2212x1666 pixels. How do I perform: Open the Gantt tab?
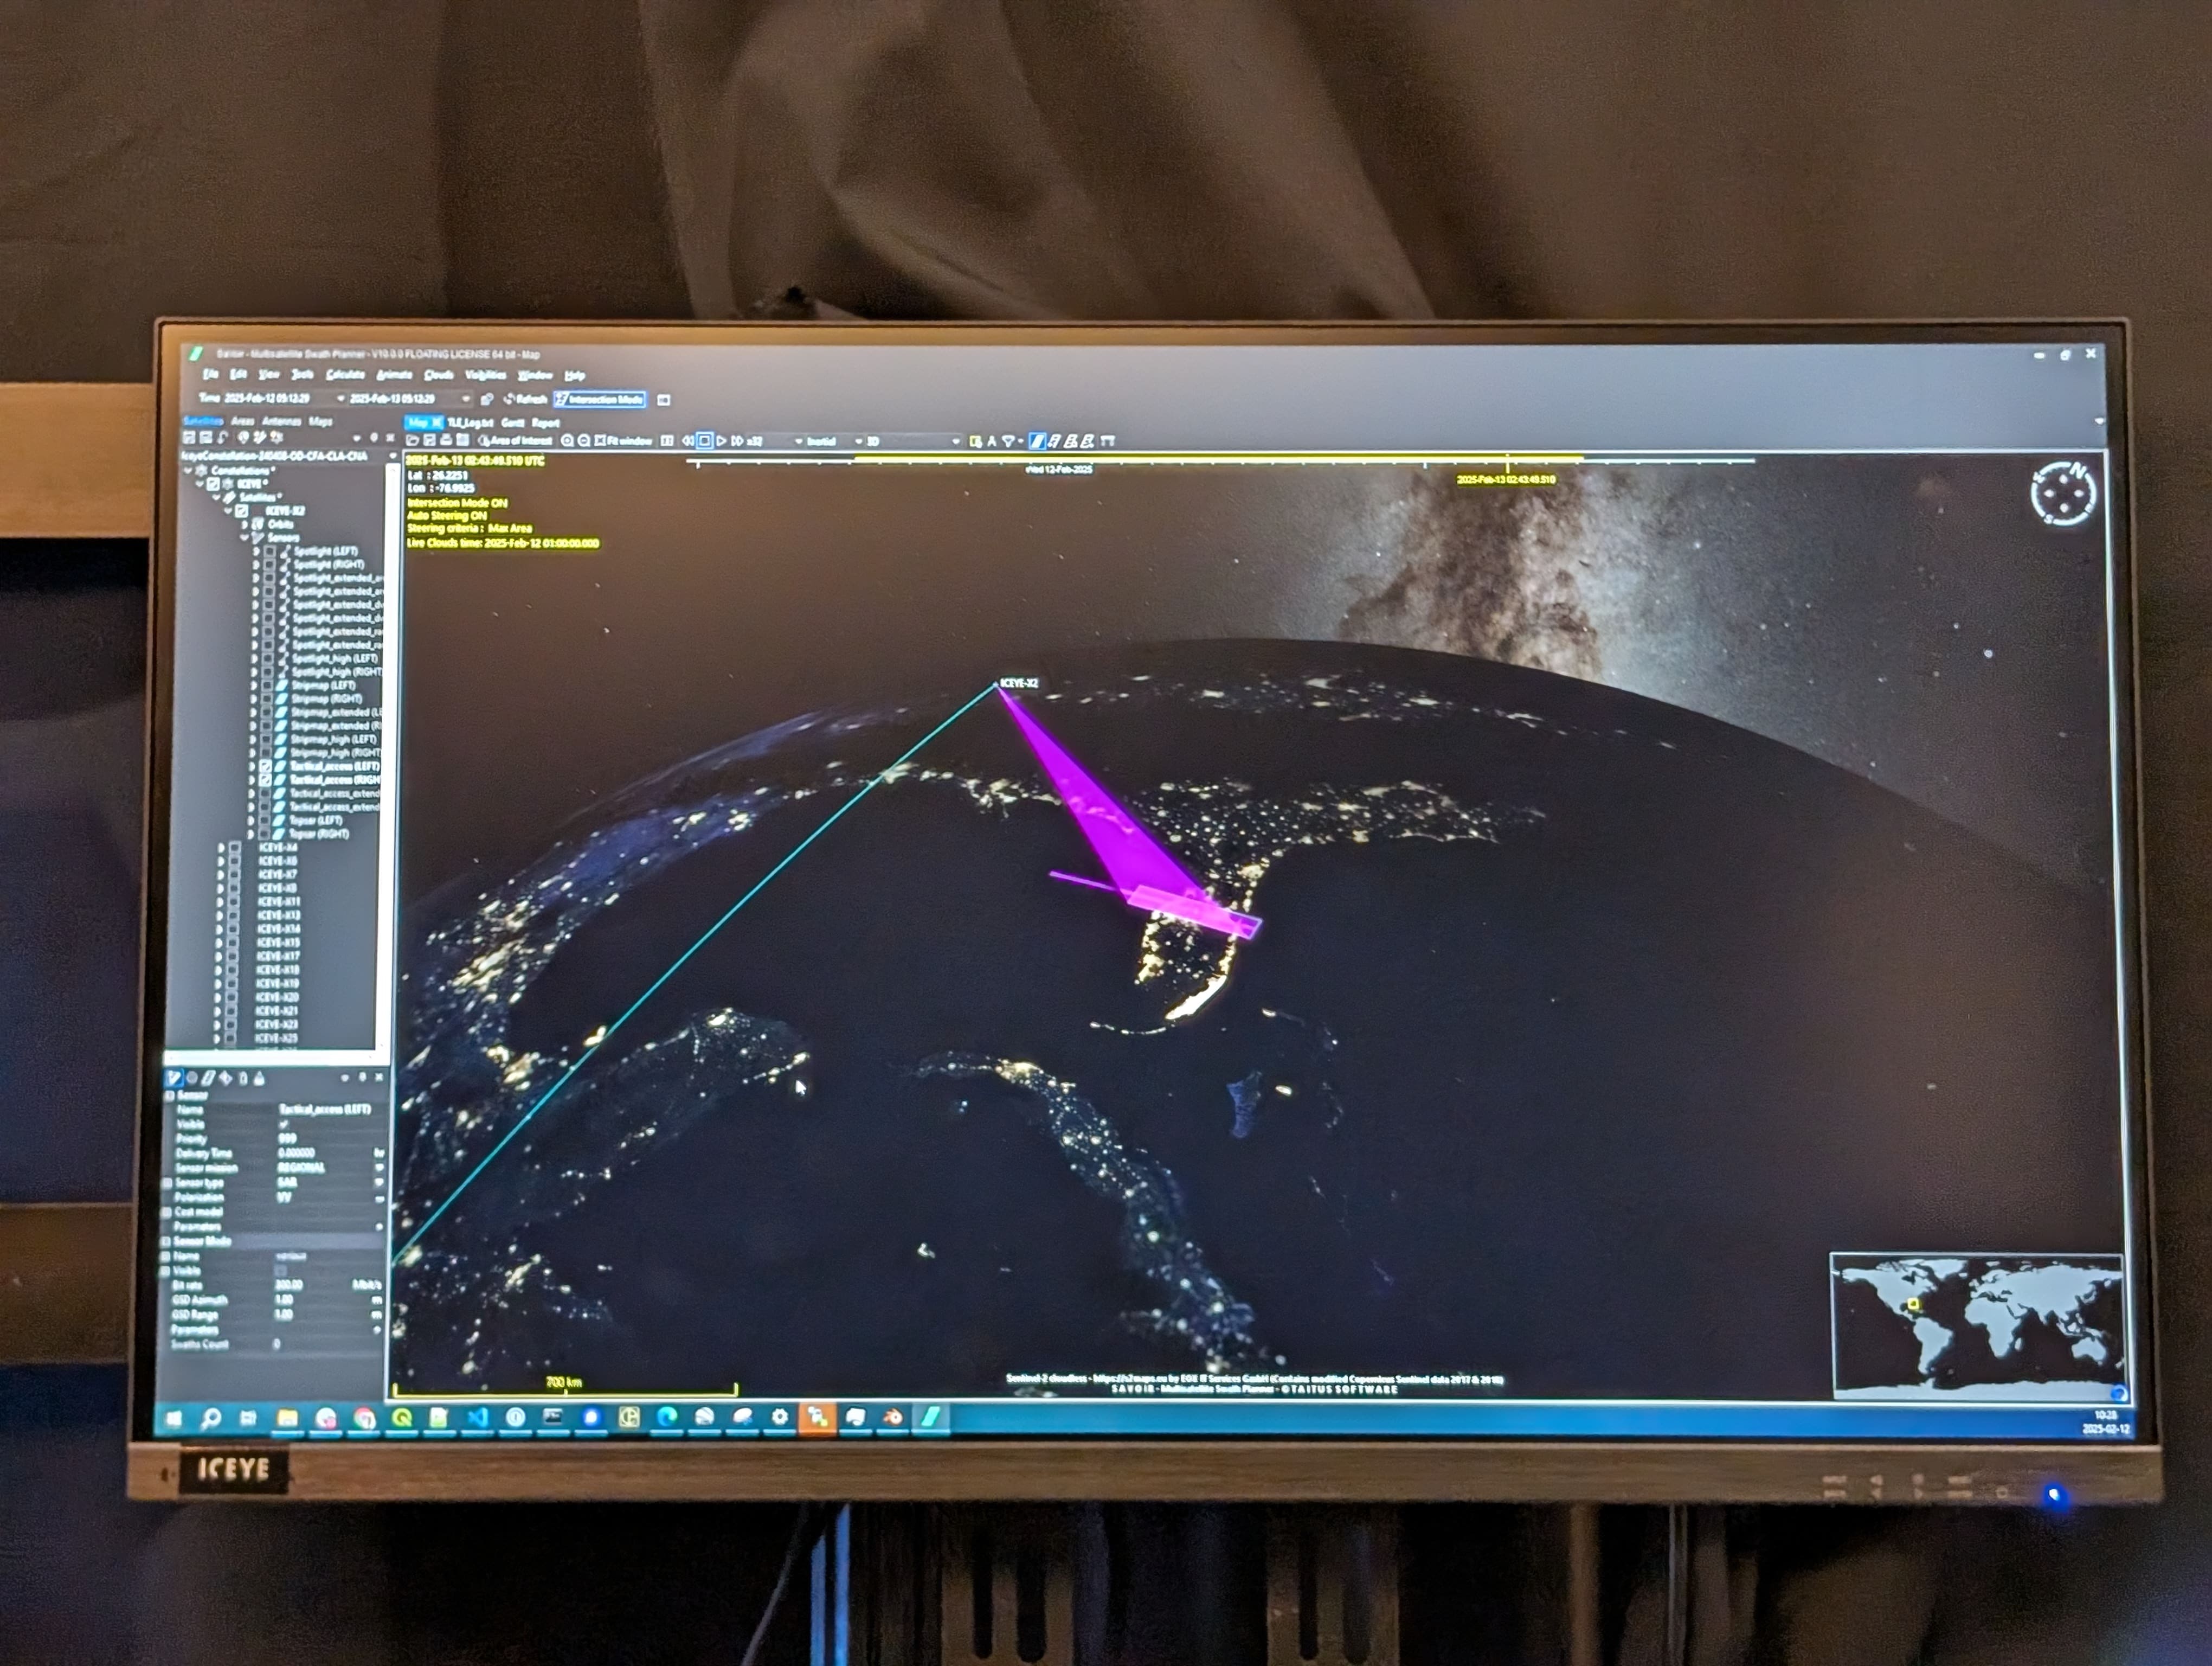point(513,423)
